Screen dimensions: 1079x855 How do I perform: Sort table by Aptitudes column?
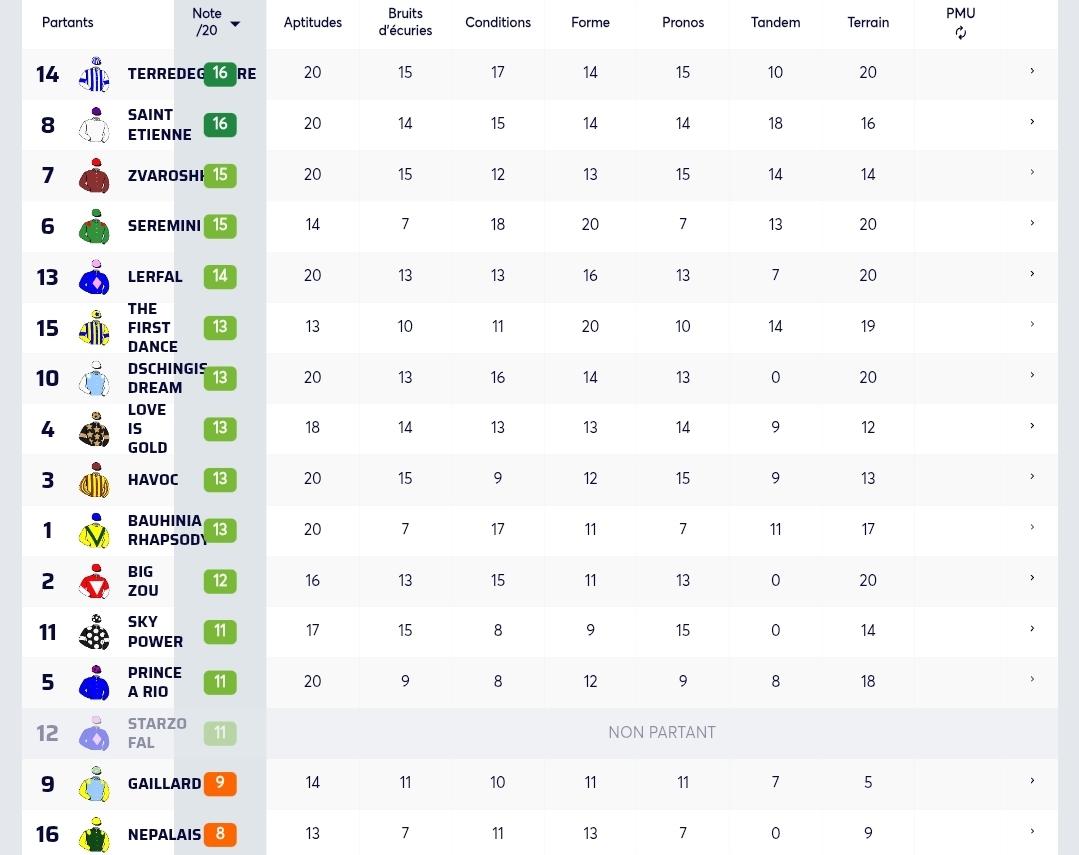click(x=312, y=22)
